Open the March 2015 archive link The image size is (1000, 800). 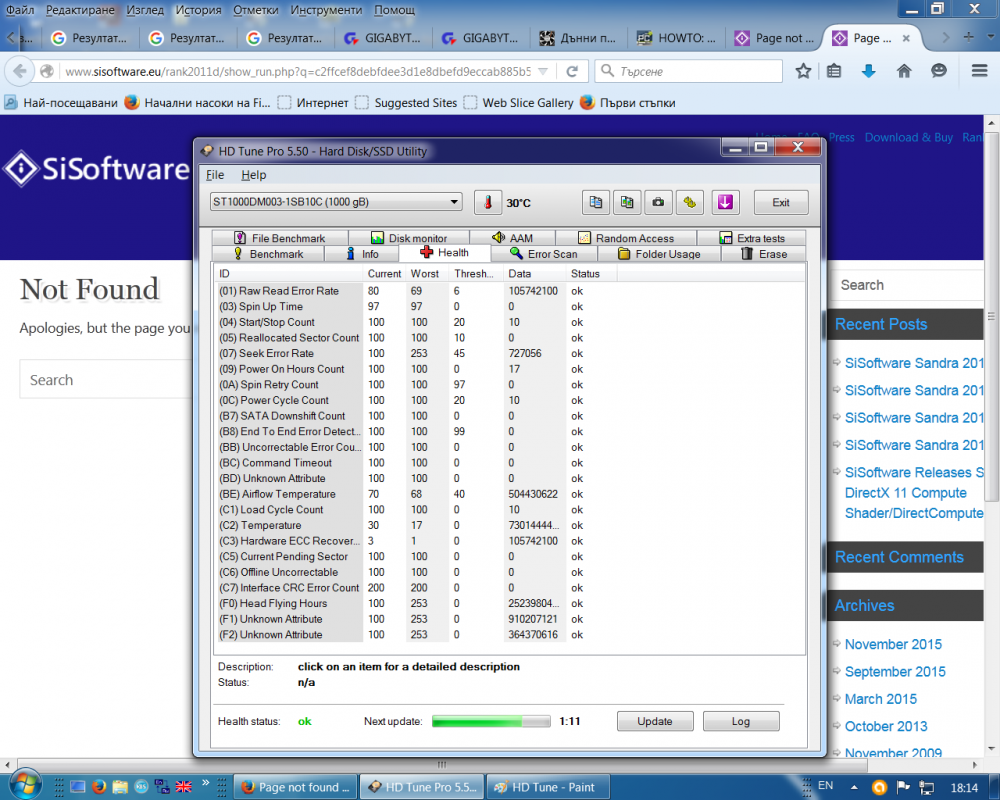880,699
